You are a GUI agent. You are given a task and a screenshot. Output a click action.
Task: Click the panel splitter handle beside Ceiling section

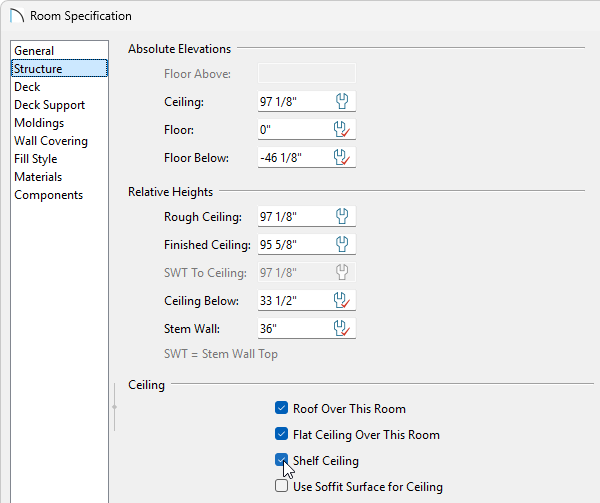click(x=114, y=407)
